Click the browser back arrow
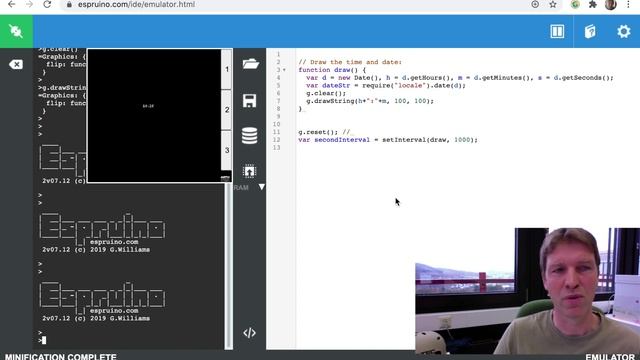Screen dimensions: 640x360 click(x=11, y=4)
